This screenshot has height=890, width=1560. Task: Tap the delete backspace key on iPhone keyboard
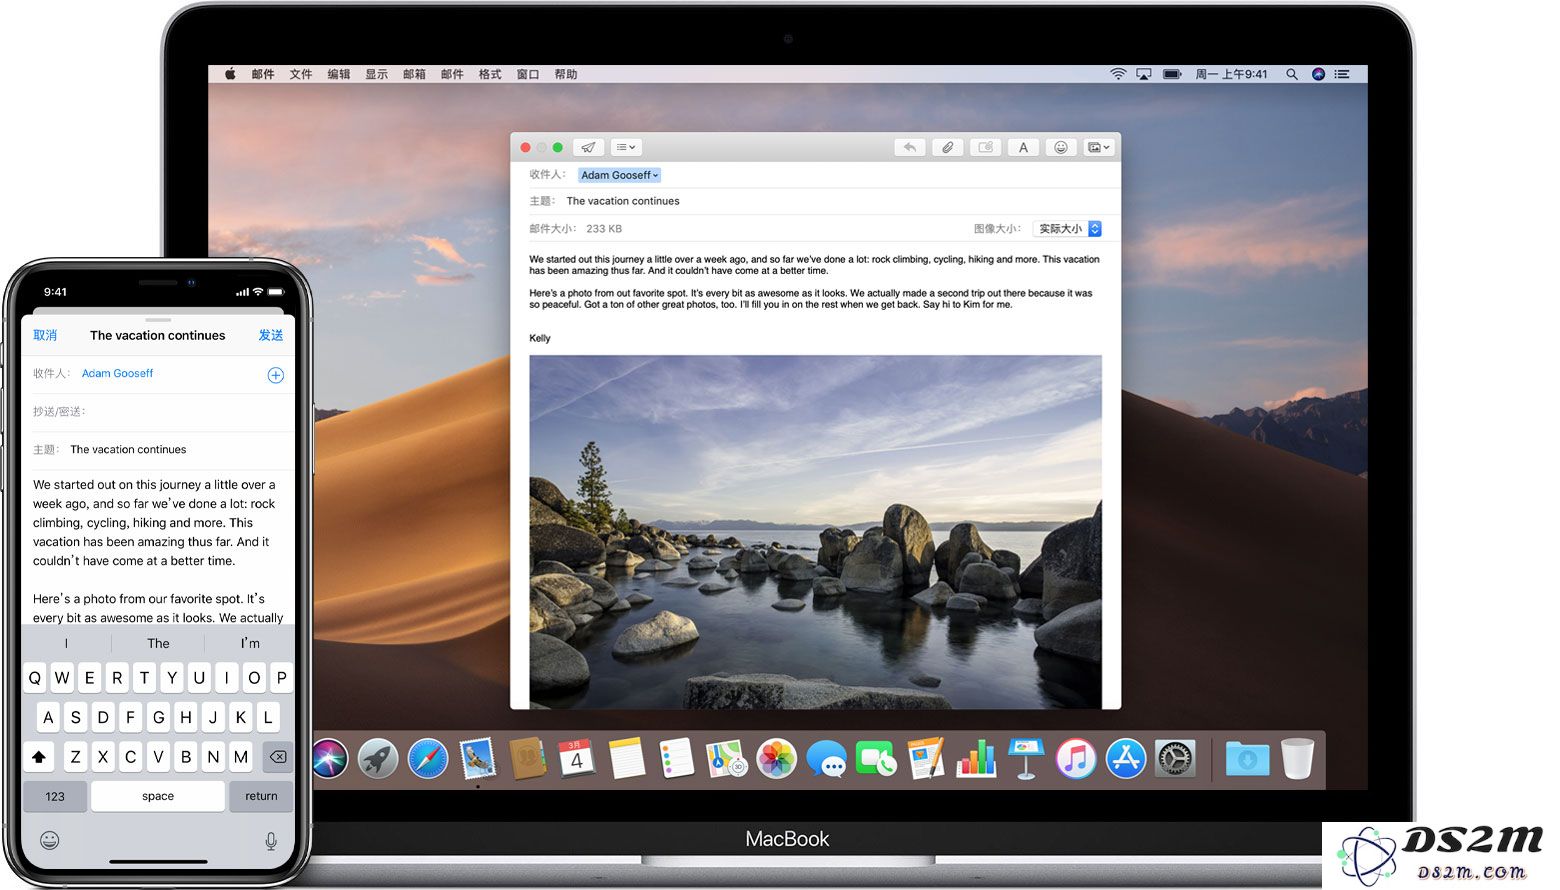point(278,757)
